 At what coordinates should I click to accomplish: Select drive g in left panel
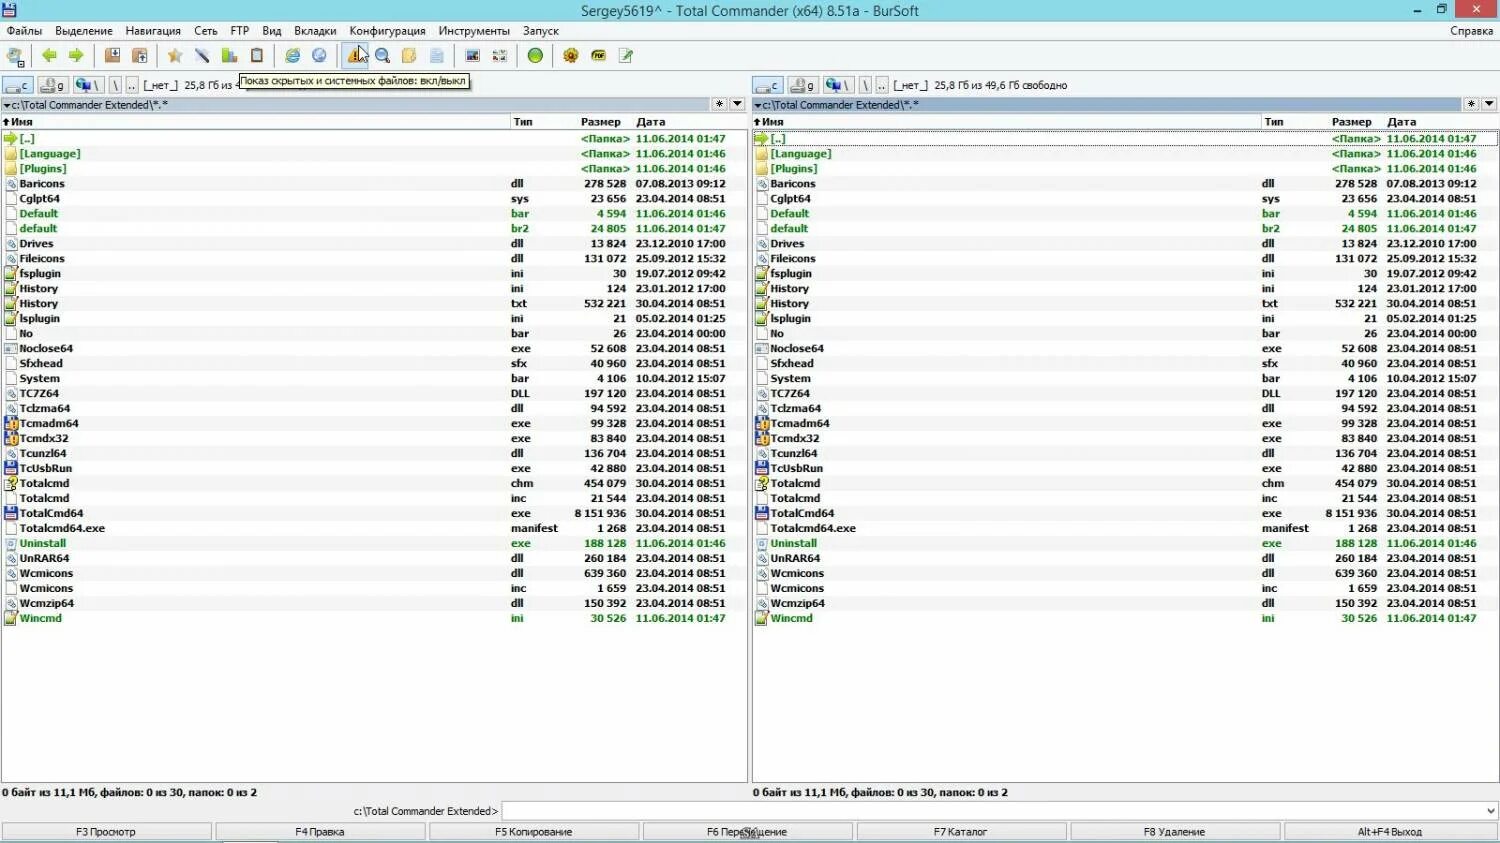(x=53, y=86)
